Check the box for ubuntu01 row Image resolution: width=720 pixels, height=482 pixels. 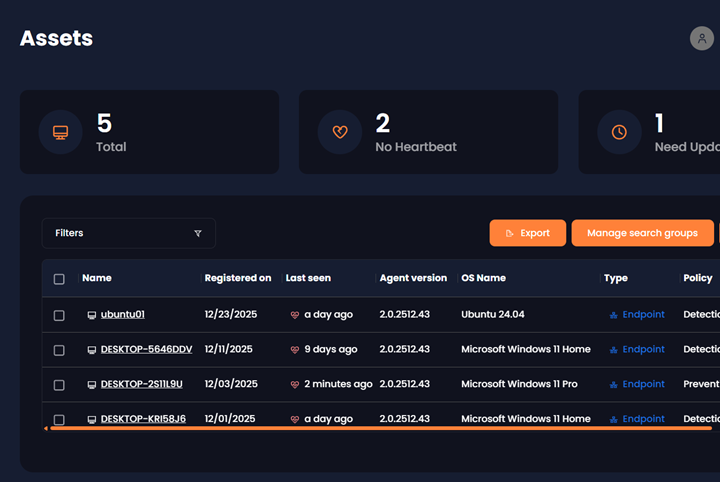(x=59, y=315)
